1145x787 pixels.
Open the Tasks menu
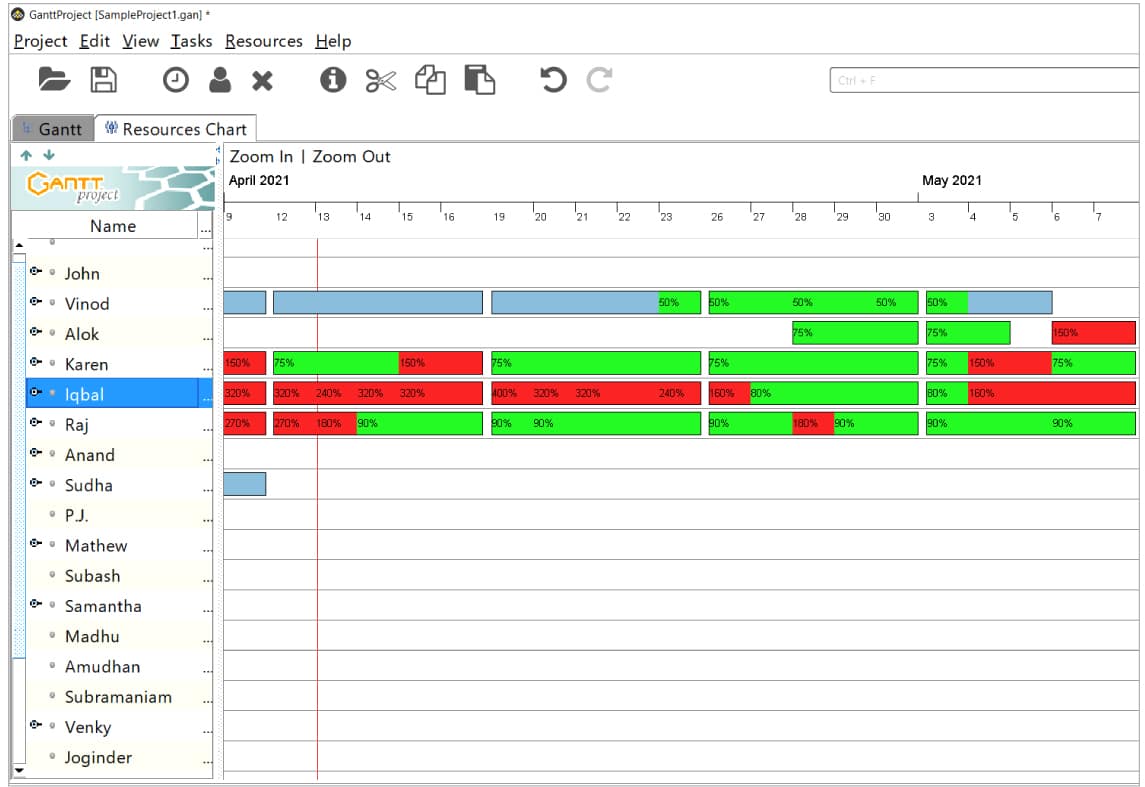191,41
